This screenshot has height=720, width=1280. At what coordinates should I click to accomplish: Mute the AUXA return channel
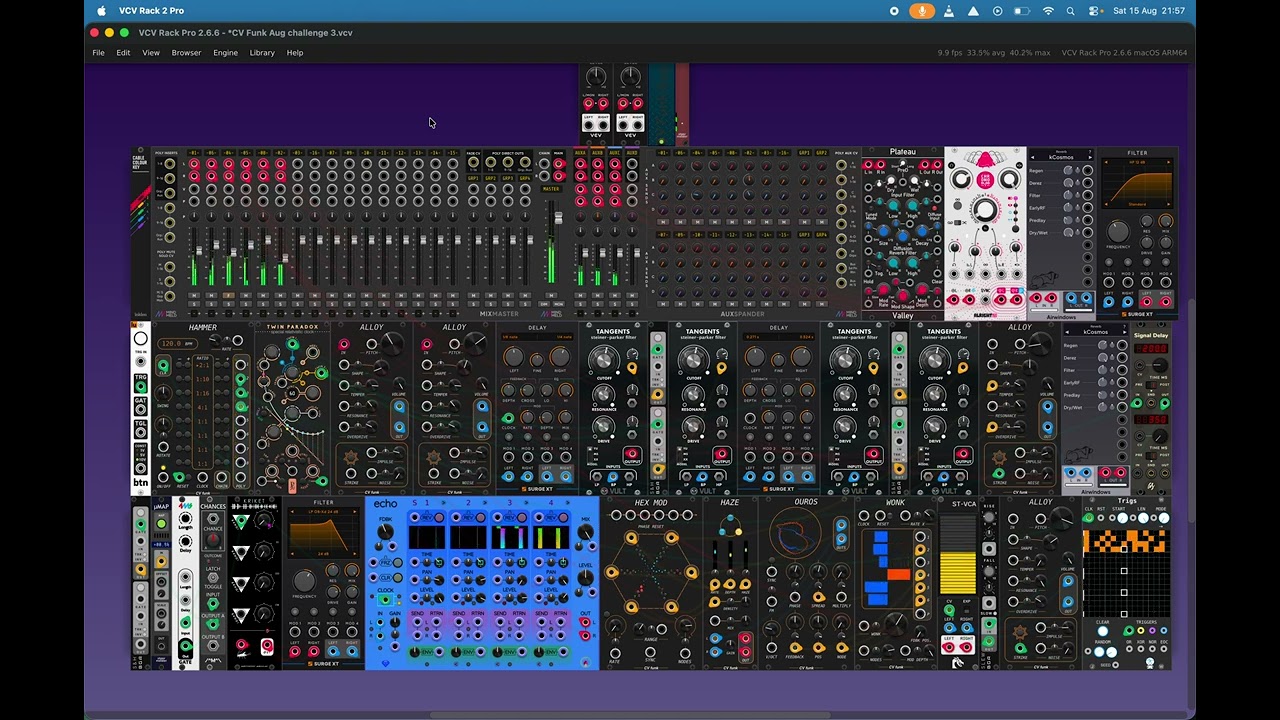point(580,295)
